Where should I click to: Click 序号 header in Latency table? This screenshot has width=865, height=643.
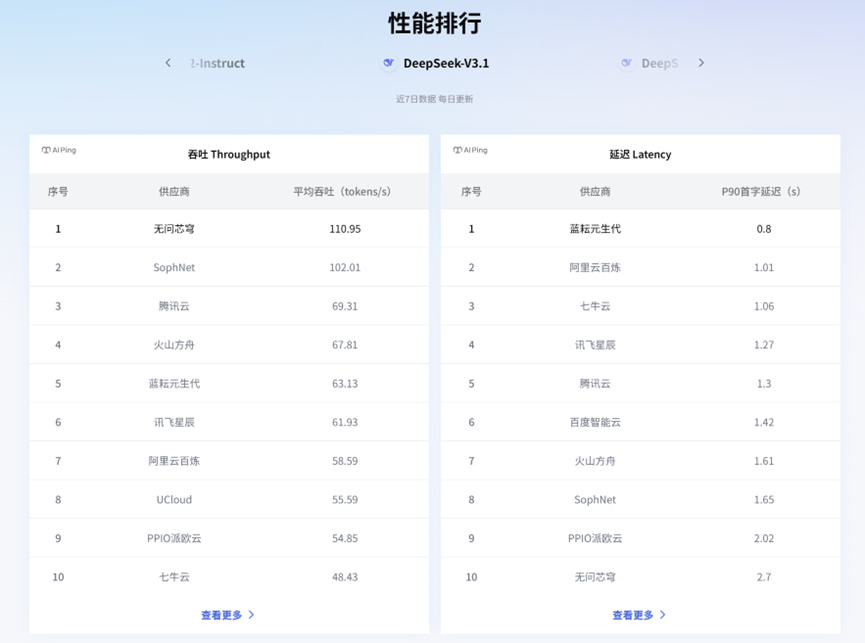471,191
